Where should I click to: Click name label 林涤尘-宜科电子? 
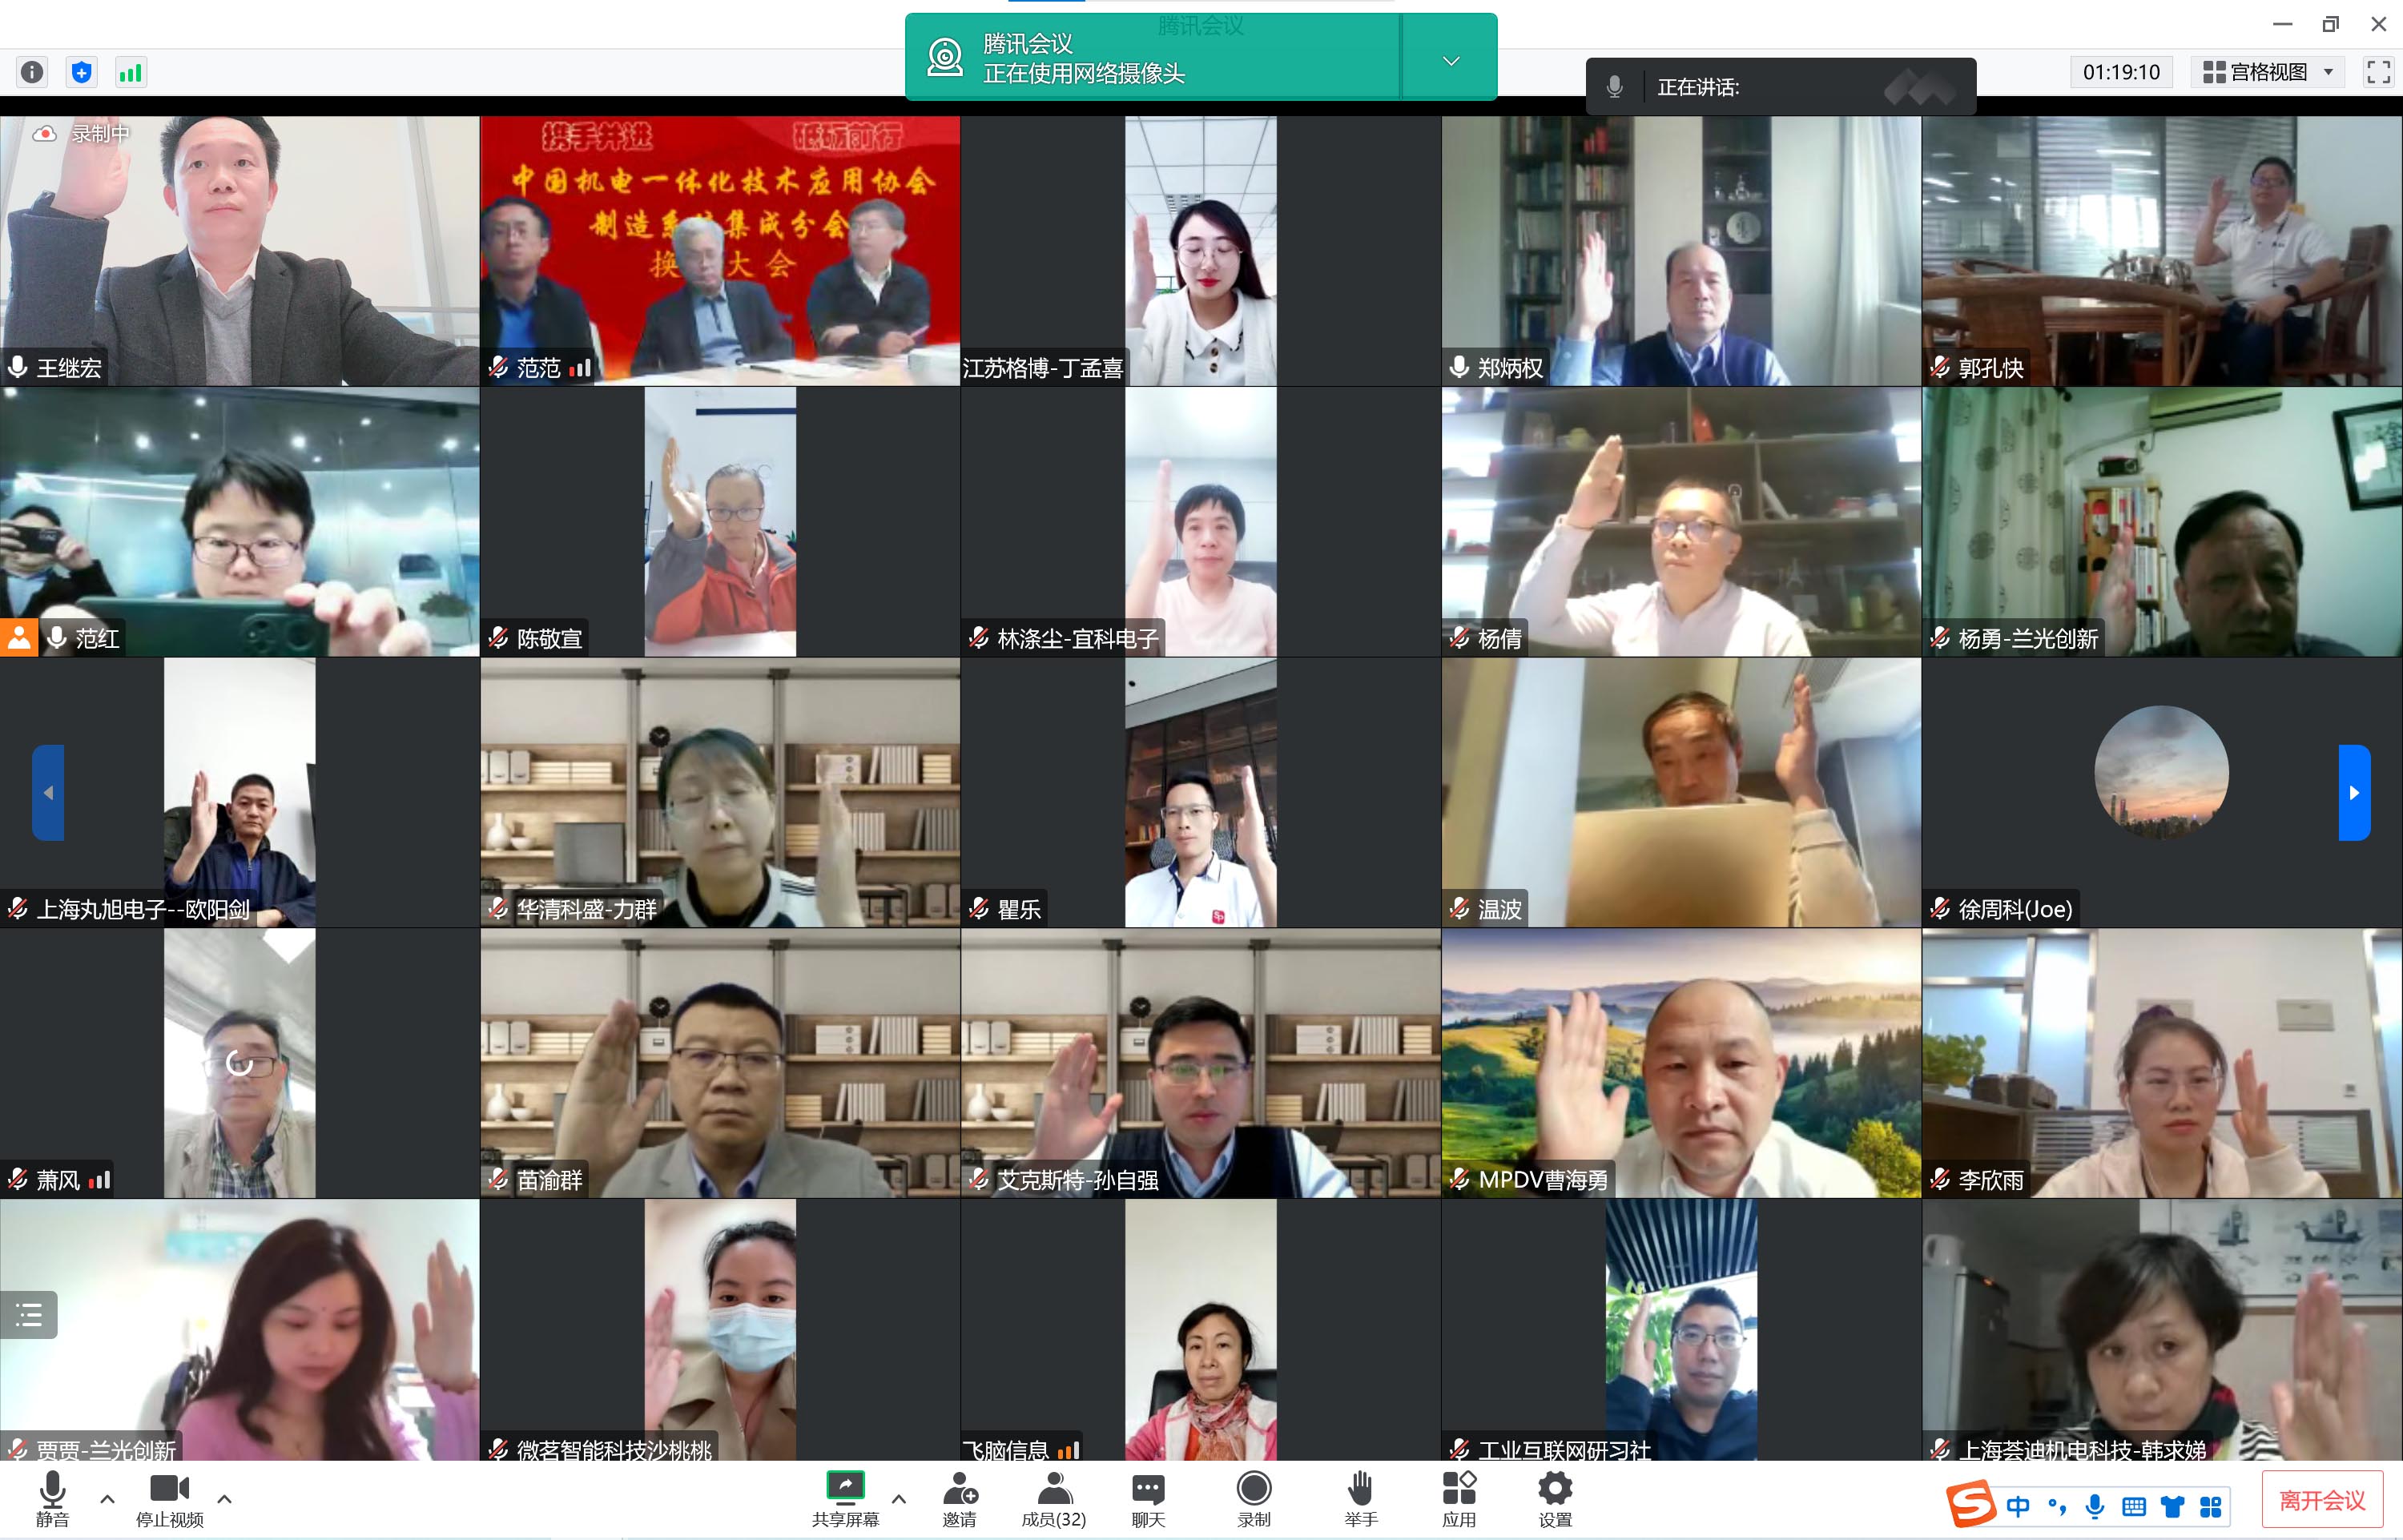(1078, 639)
